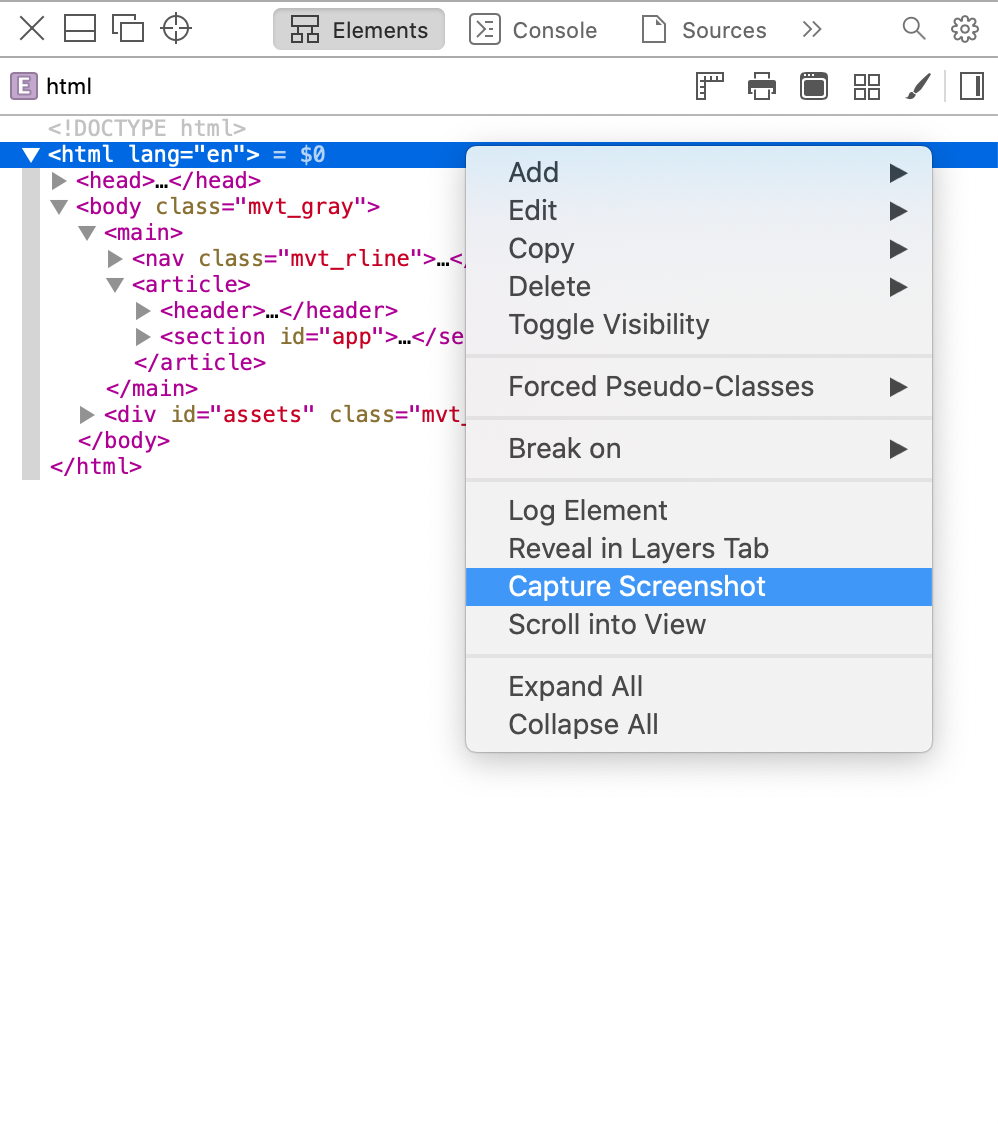Select the html breadcrumb label
998x1124 pixels.
click(69, 86)
